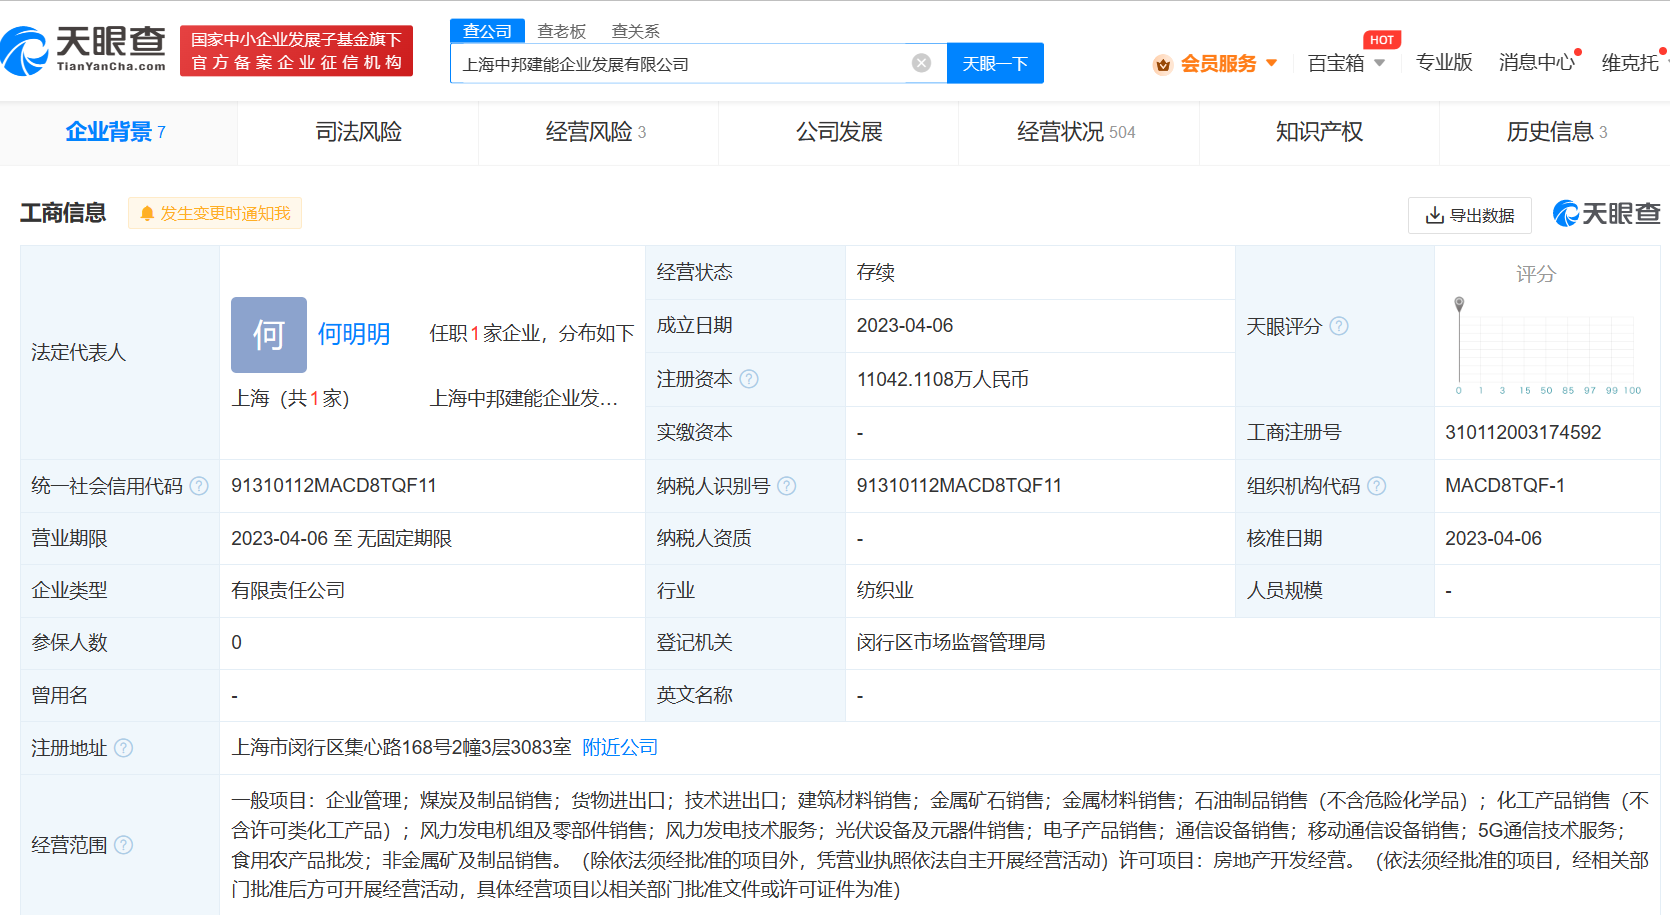This screenshot has height=915, width=1670.
Task: Switch to the 司法风险 tab
Action: pos(358,132)
